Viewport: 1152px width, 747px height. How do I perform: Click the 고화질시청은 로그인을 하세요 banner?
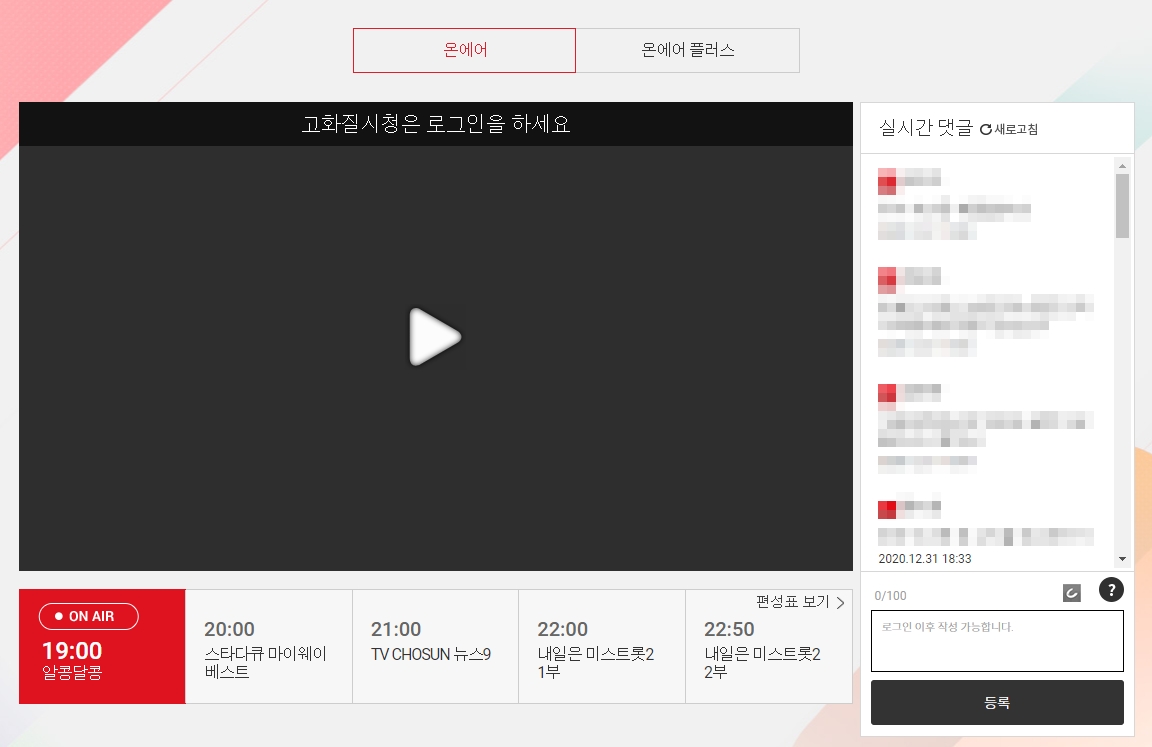(436, 123)
